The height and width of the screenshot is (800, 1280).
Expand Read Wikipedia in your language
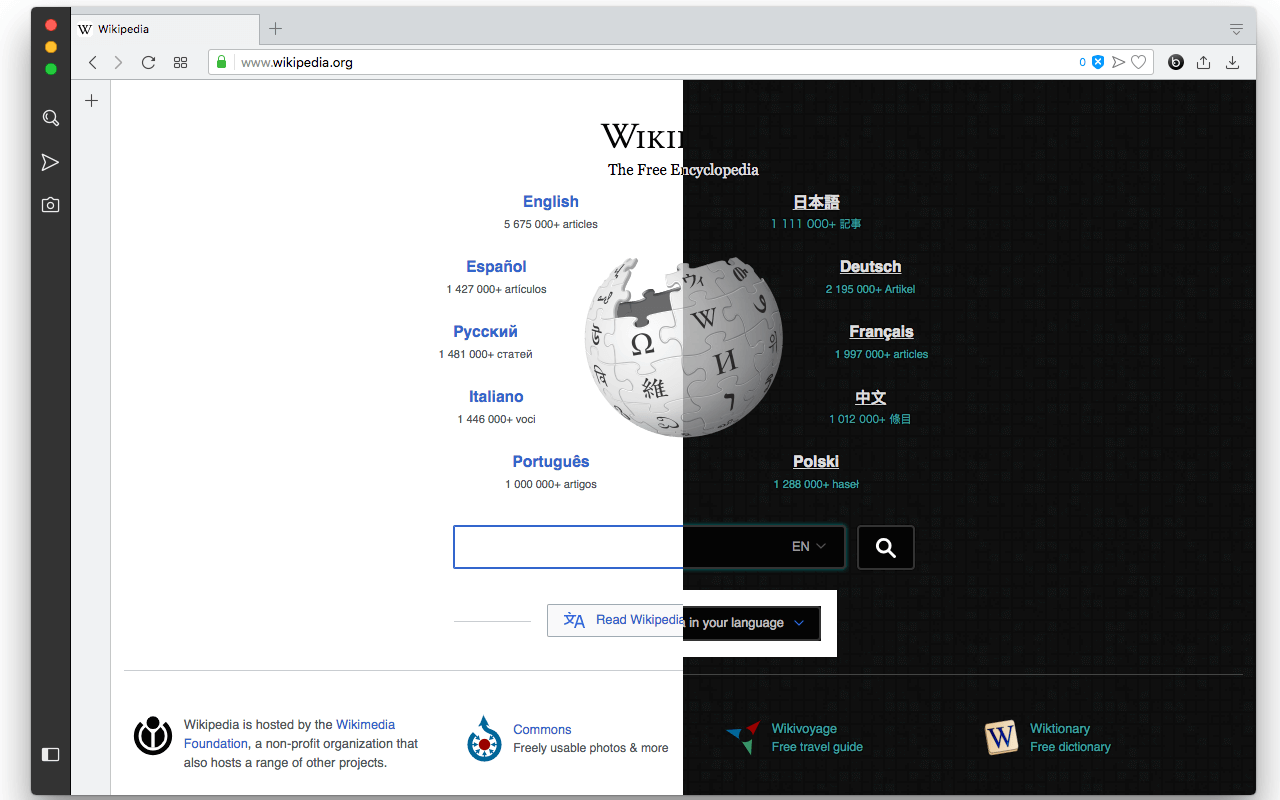click(684, 621)
